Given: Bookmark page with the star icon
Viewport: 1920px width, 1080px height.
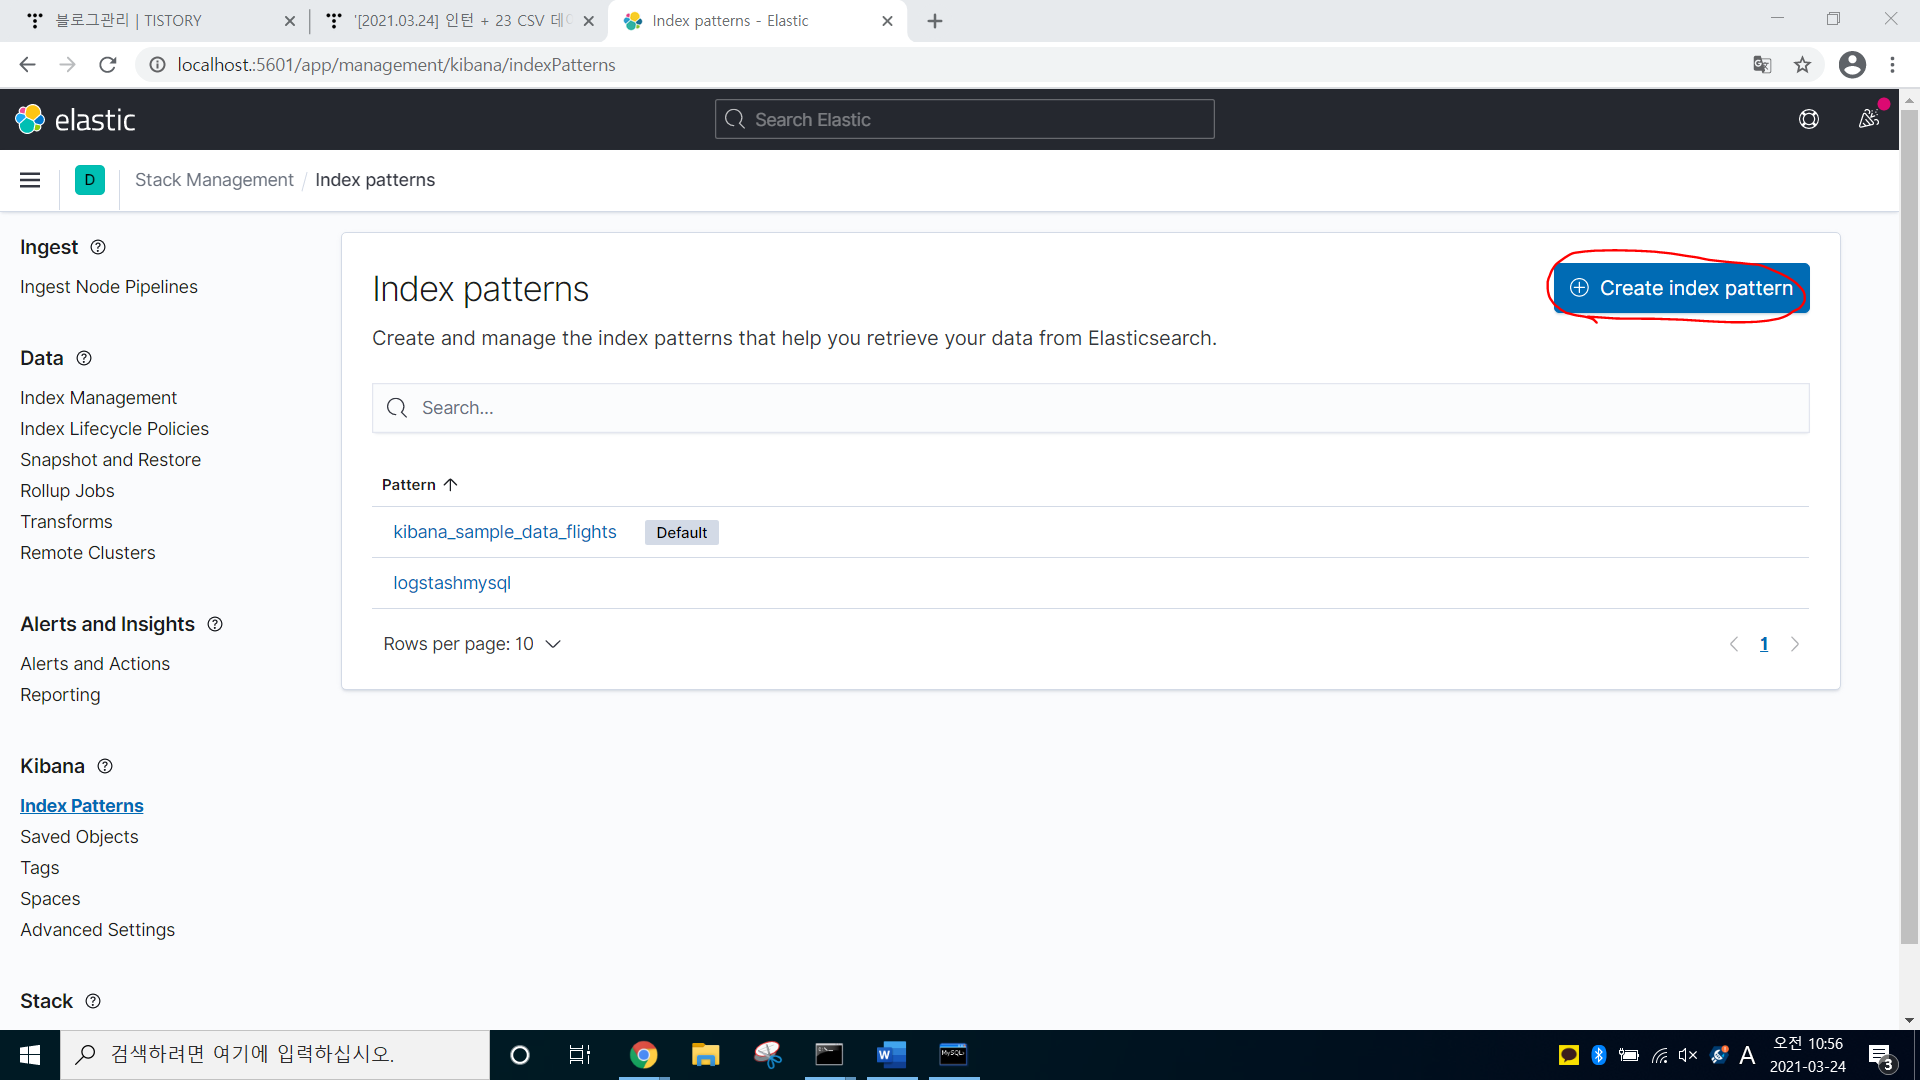Looking at the screenshot, I should [x=1802, y=65].
